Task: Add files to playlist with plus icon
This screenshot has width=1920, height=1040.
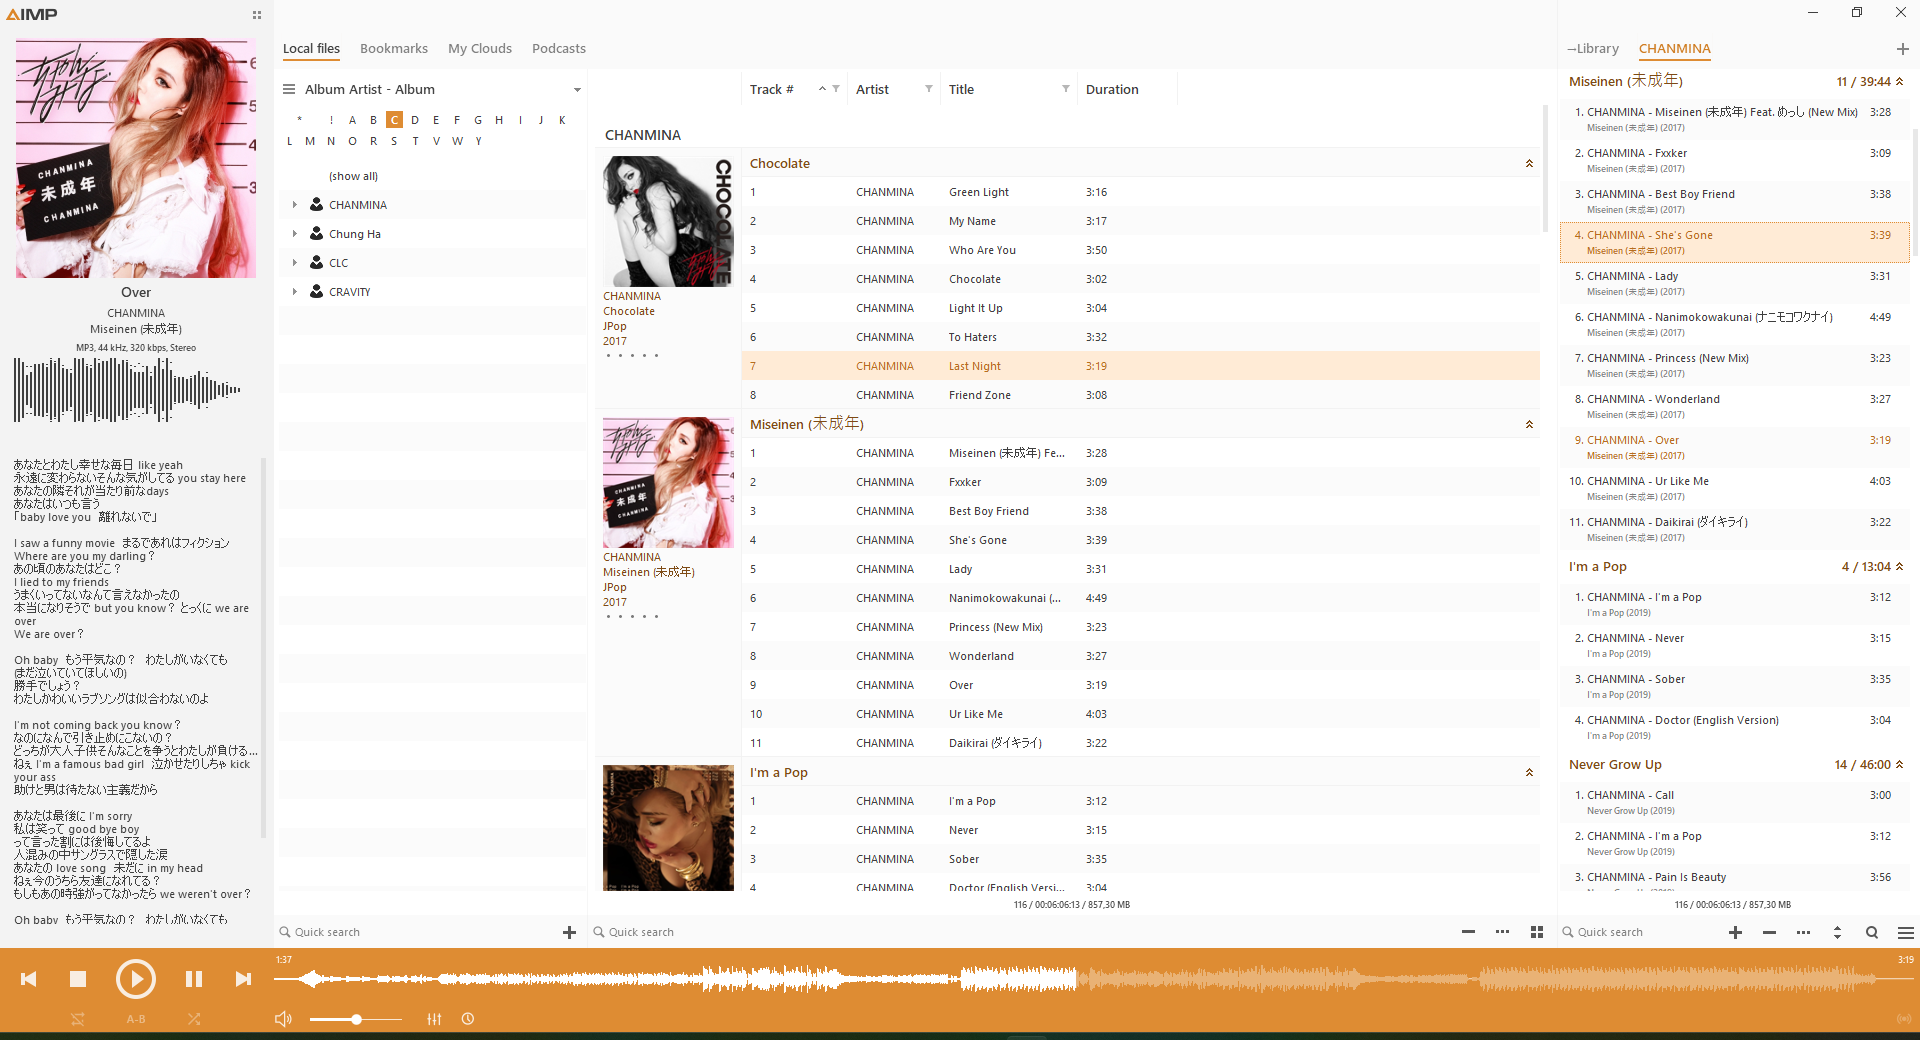Action: pos(1735,932)
